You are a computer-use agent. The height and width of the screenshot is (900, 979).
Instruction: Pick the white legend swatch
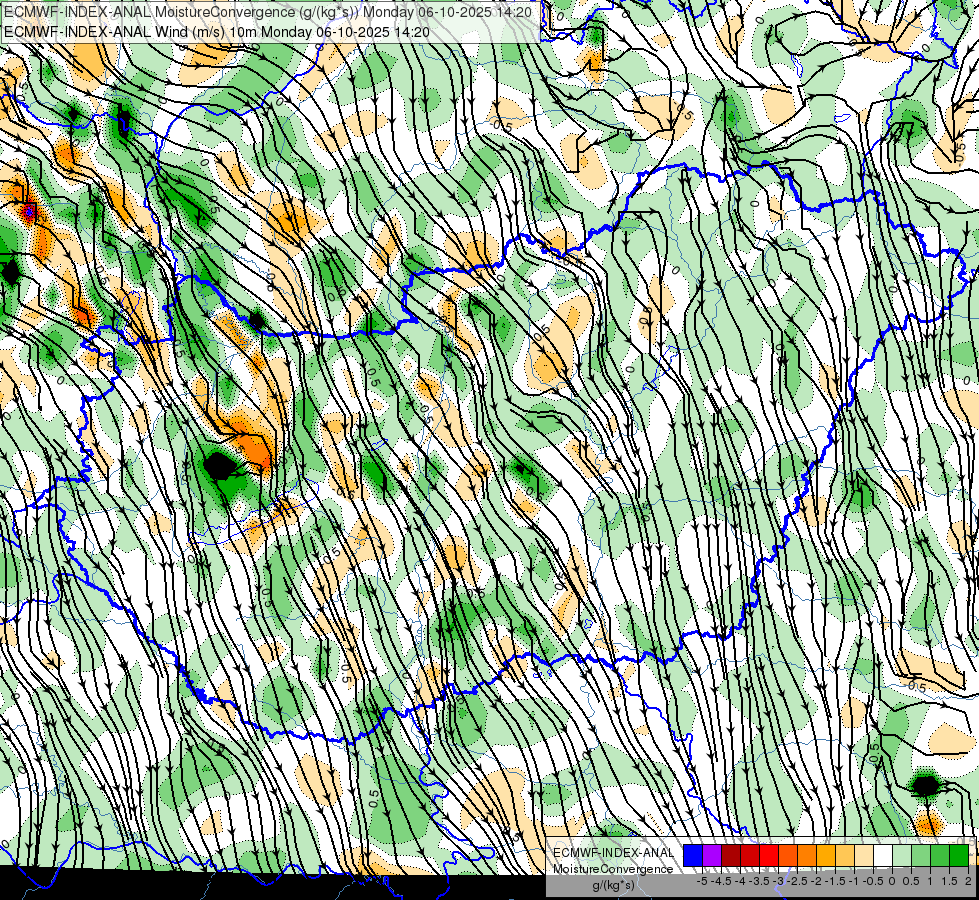point(883,856)
